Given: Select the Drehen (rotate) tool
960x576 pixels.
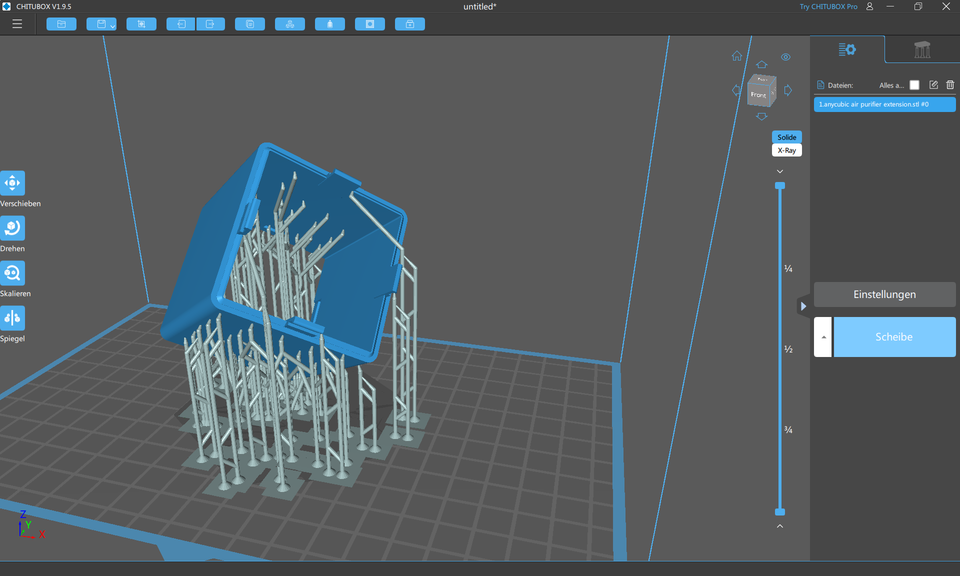Looking at the screenshot, I should pyautogui.click(x=13, y=228).
